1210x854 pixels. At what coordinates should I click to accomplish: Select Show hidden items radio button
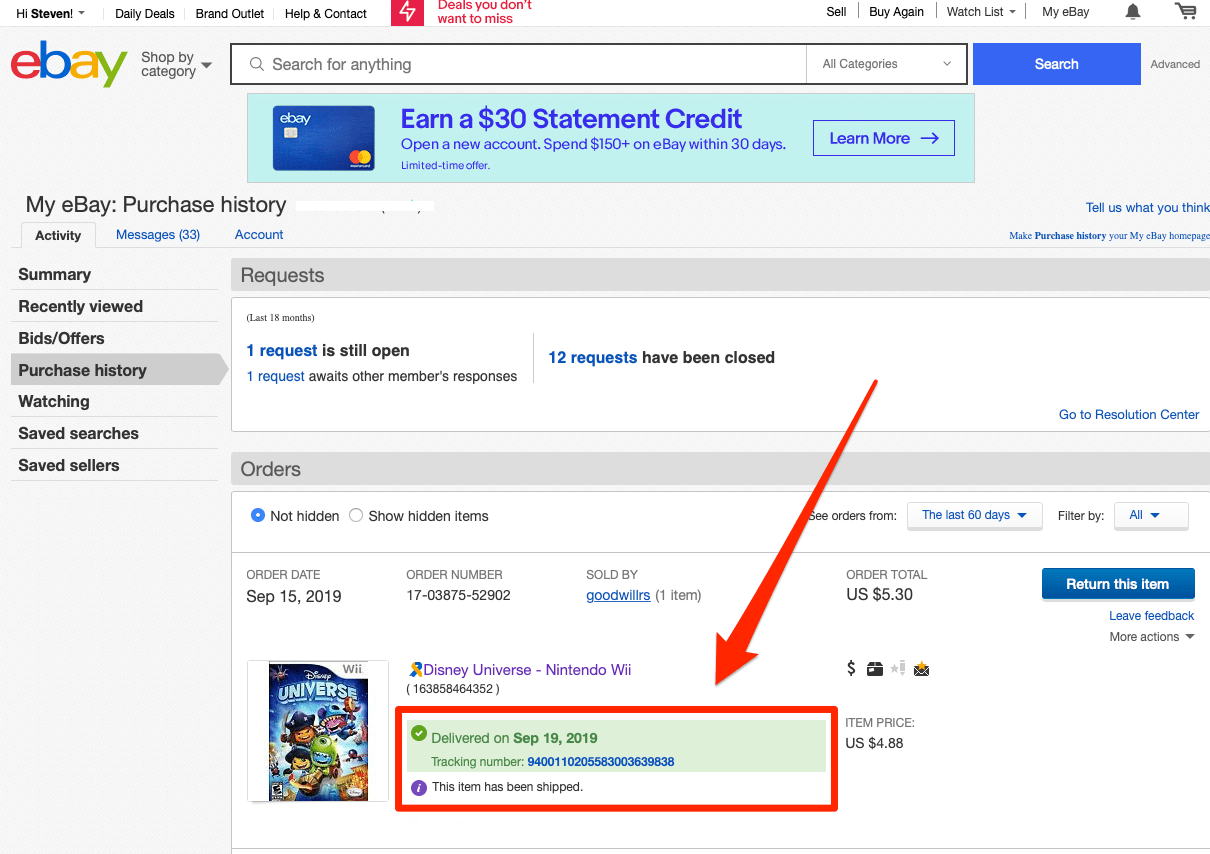(x=356, y=516)
